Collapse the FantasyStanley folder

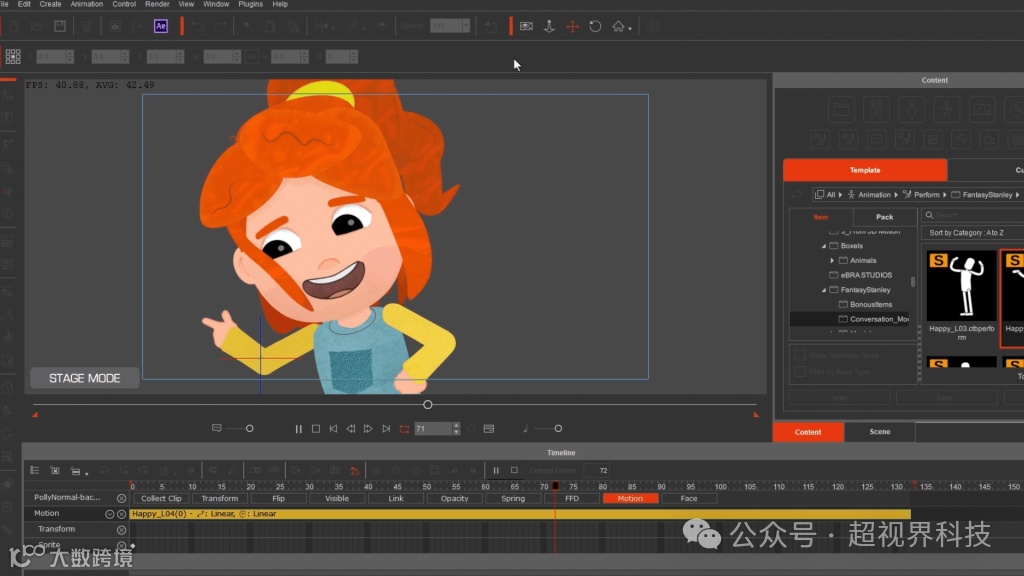click(824, 290)
